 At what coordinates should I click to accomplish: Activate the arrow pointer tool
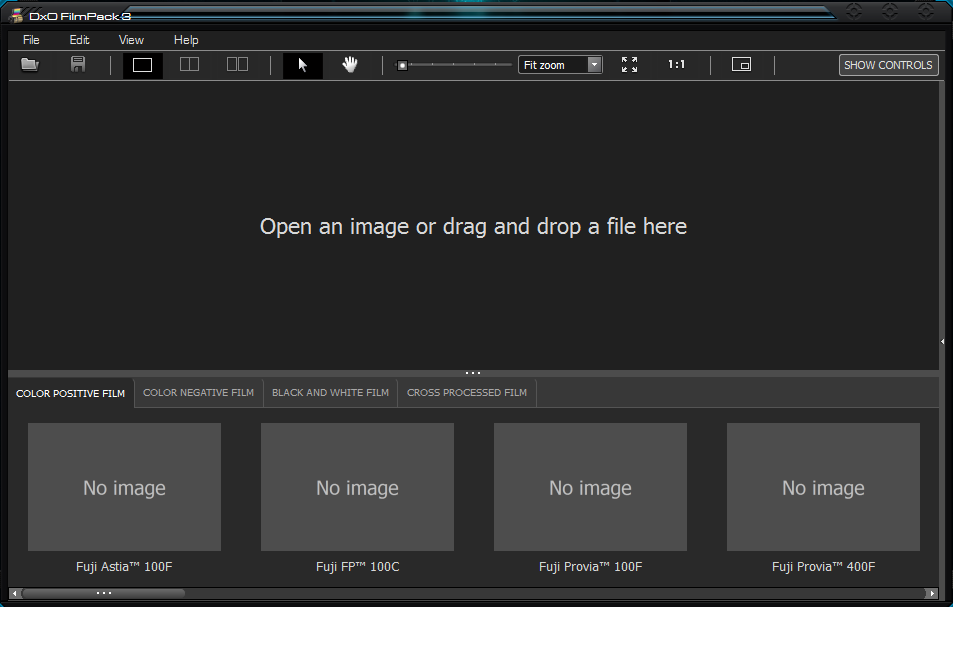pos(303,64)
